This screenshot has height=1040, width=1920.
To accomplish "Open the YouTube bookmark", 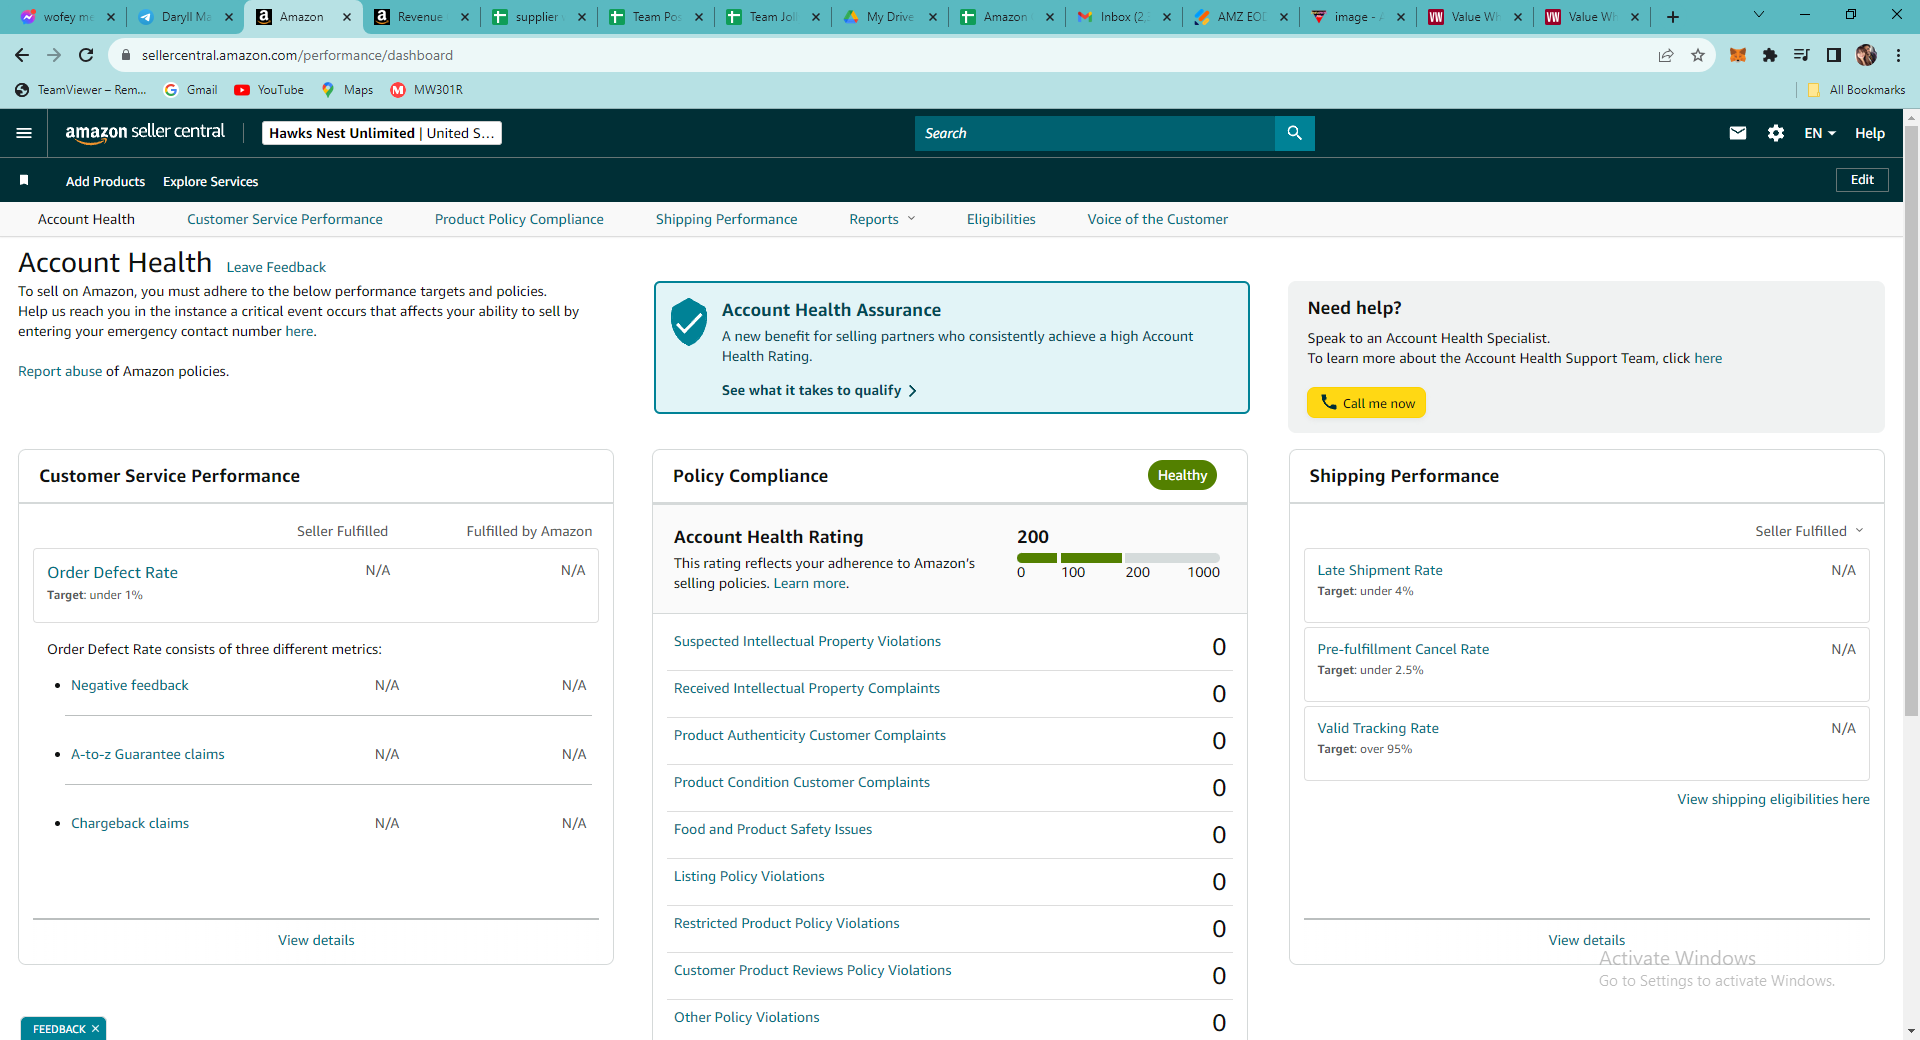I will (x=269, y=90).
